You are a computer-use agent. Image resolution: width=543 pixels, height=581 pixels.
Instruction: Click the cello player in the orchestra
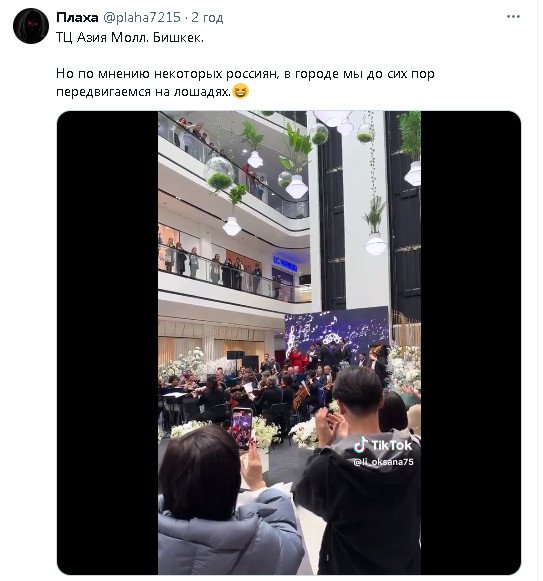click(x=301, y=393)
